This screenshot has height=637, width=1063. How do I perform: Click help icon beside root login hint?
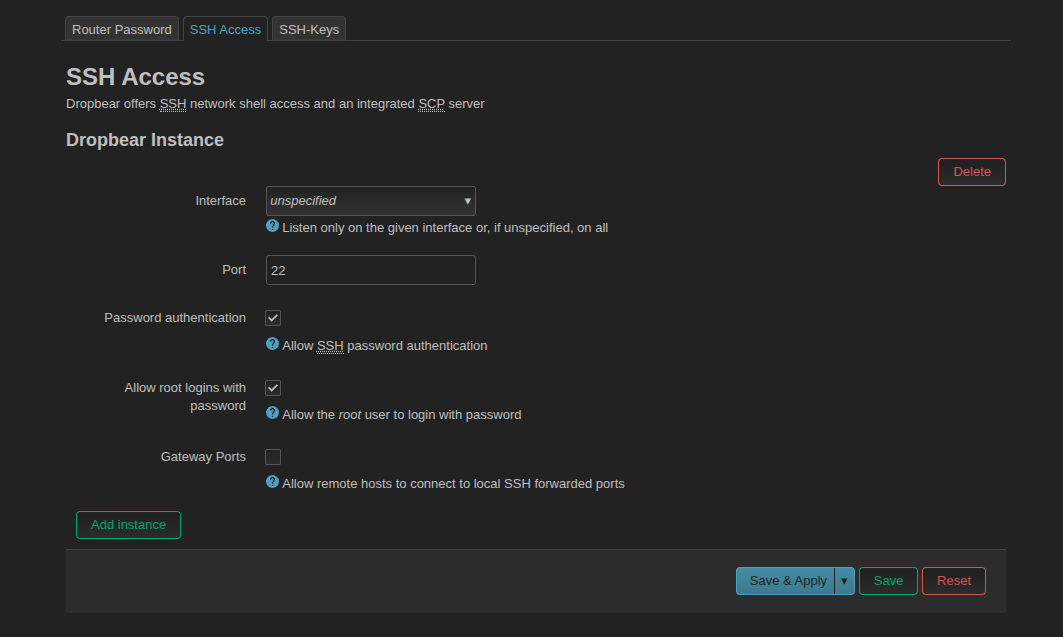click(x=272, y=413)
